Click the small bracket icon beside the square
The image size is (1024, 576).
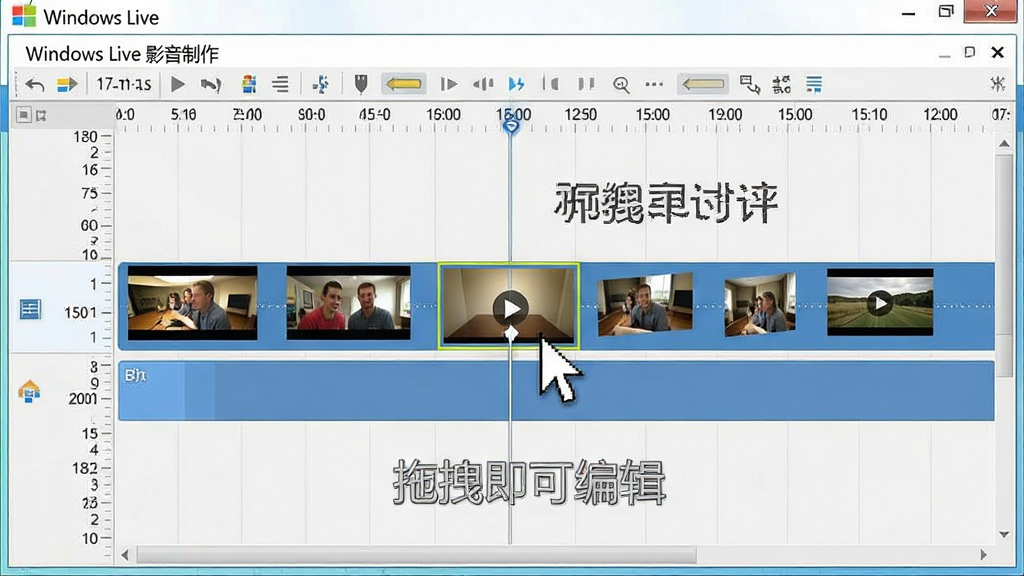[41, 116]
